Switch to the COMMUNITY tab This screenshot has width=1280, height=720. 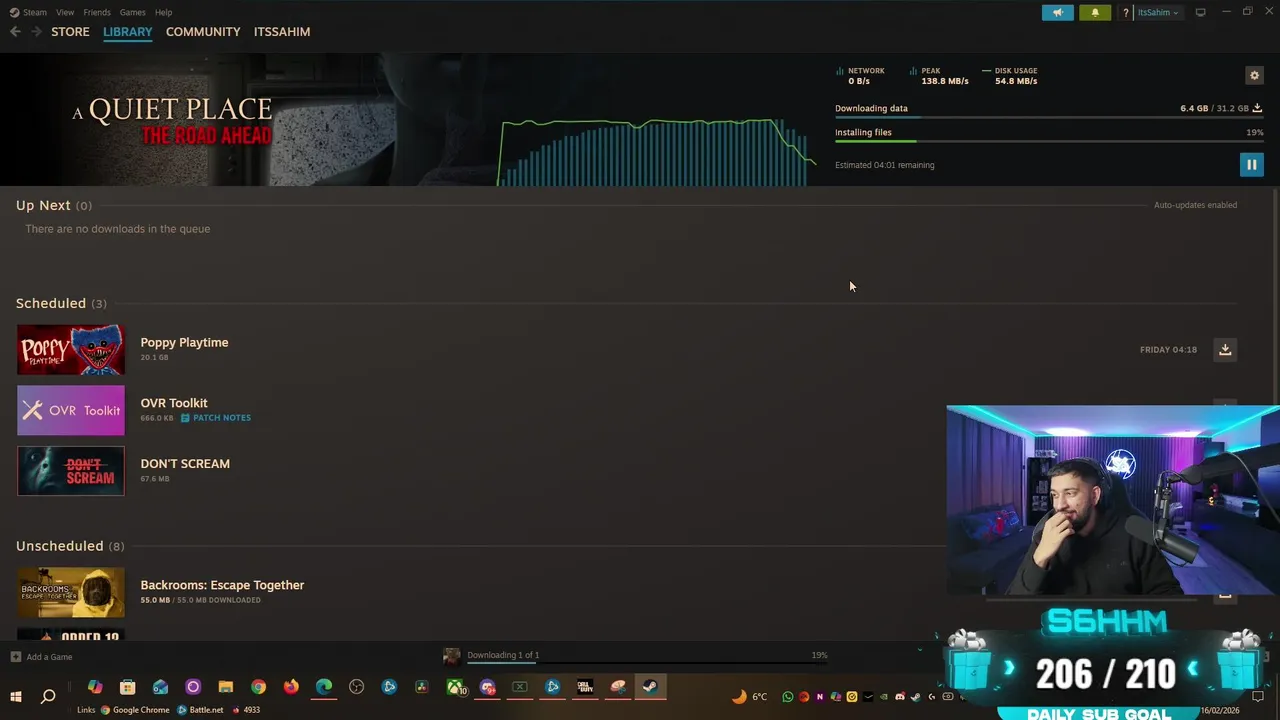coord(203,32)
